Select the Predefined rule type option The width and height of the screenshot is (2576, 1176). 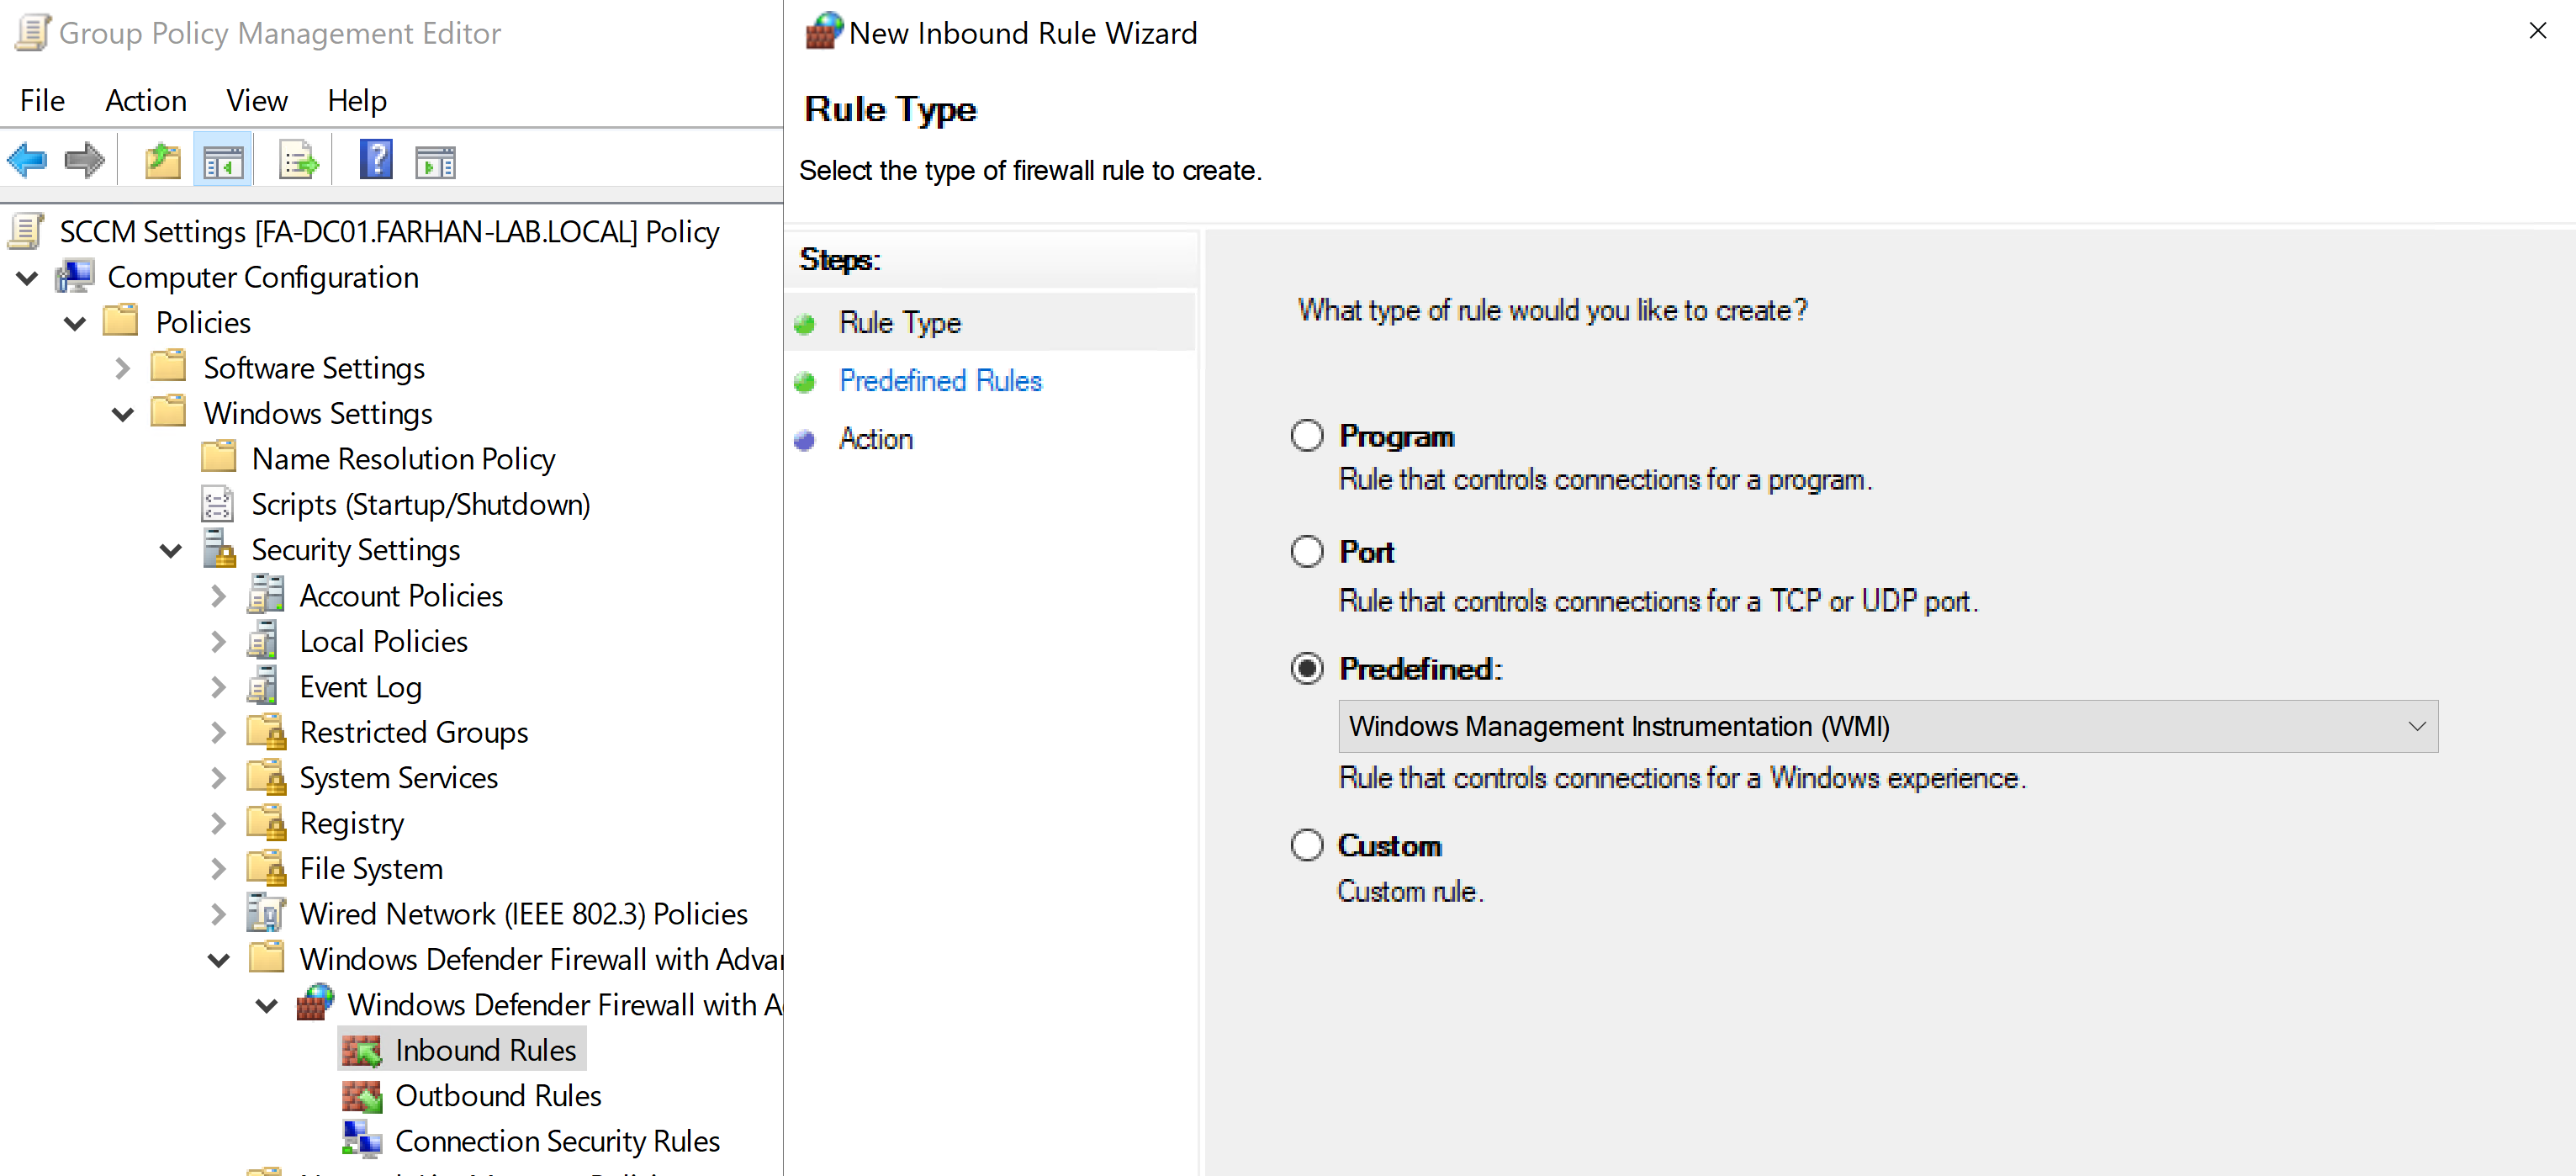1307,669
